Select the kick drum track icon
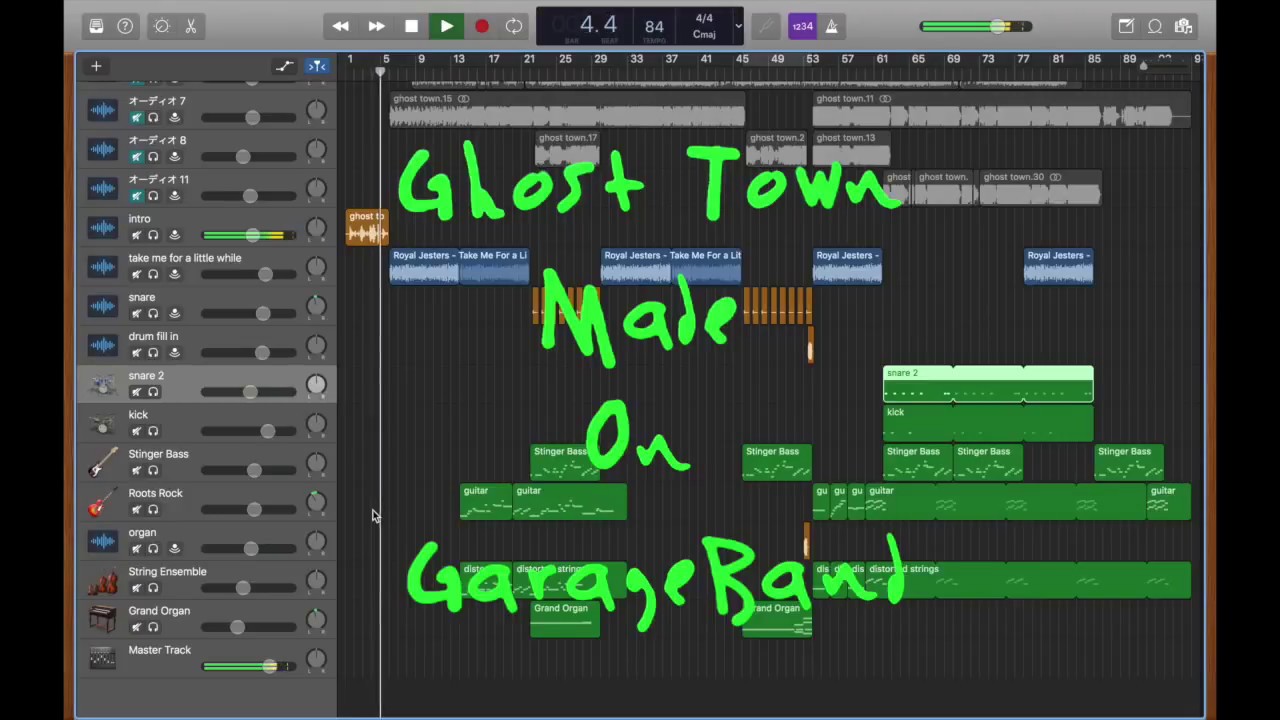The width and height of the screenshot is (1280, 720). click(102, 423)
